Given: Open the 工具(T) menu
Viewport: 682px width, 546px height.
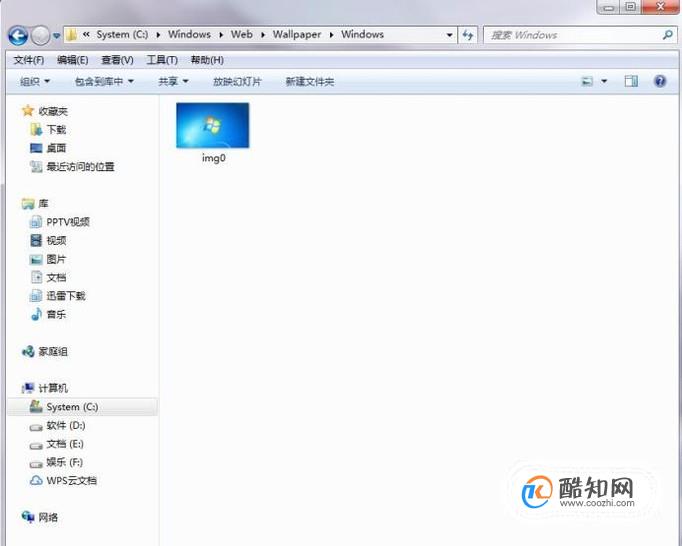Looking at the screenshot, I should (162, 60).
